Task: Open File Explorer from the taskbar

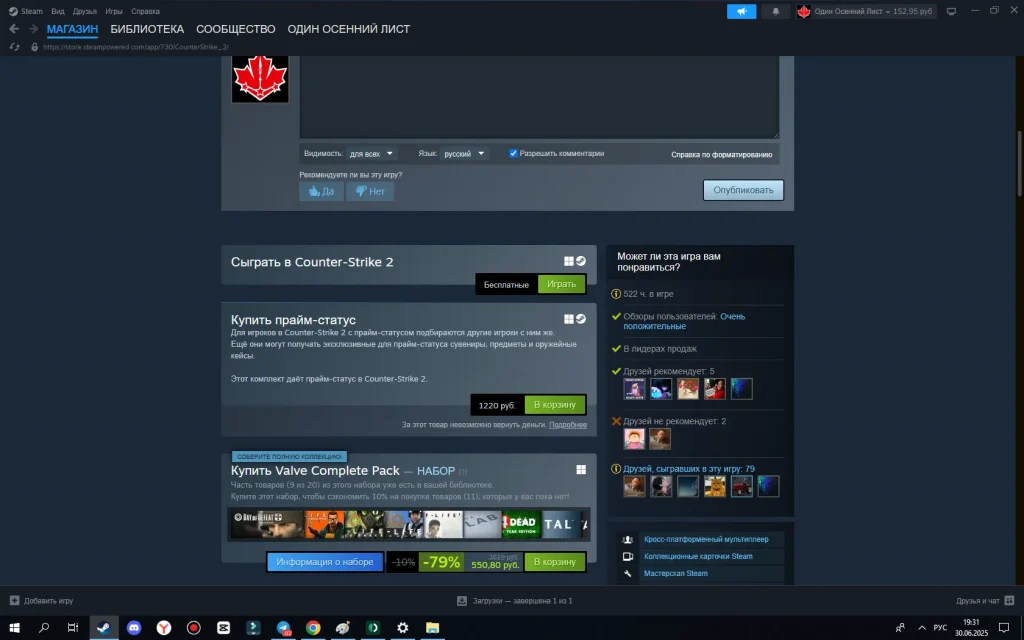Action: coord(432,628)
